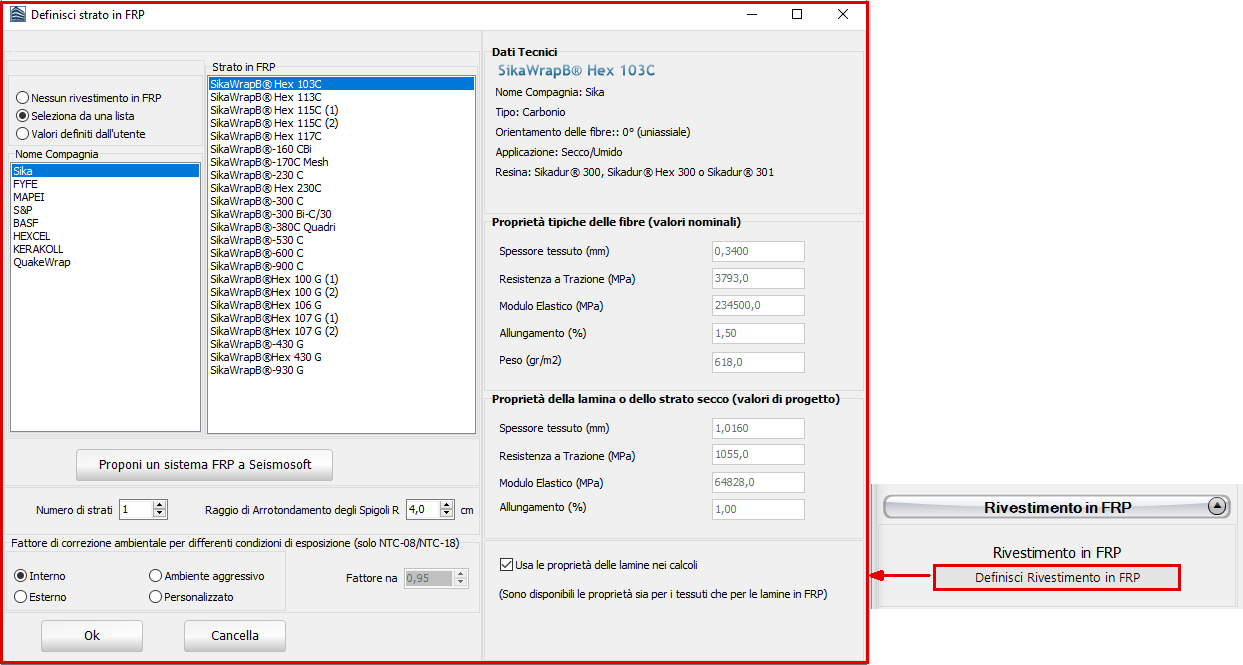The image size is (1243, 665).
Task: Uncheck 'Usa le proprietà delle lamine nei calcoli'
Action: click(506, 565)
